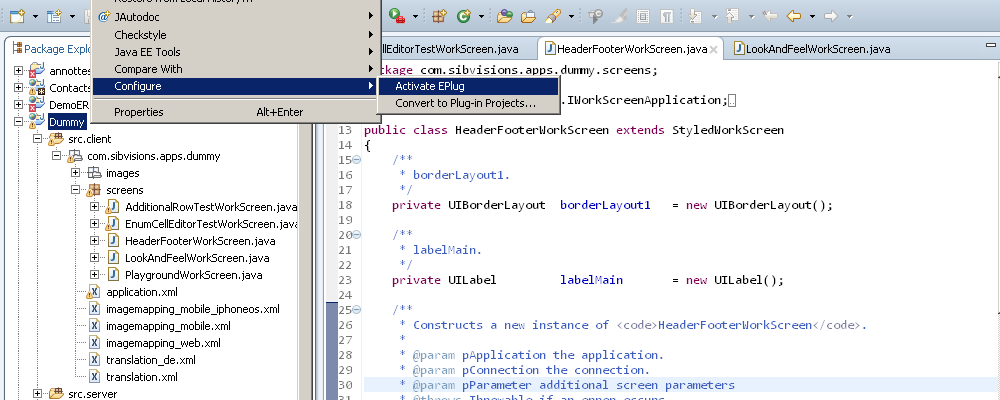This screenshot has height=400, width=1000.
Task: Select imagemapping_mobile_iphoneos.xml file
Action: pos(193,309)
